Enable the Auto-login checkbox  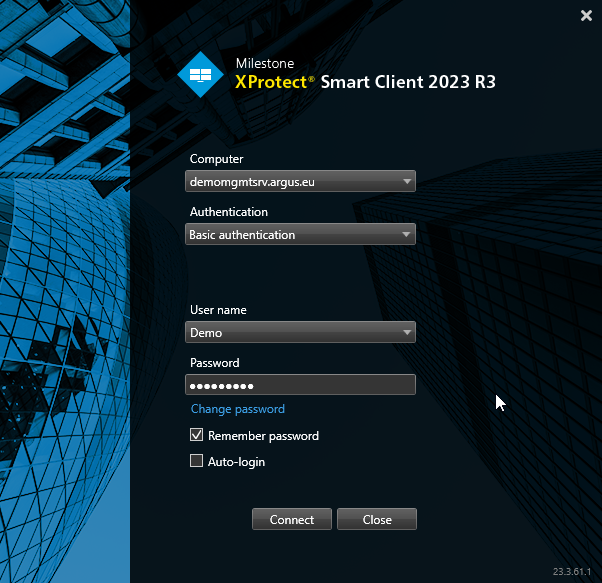click(x=196, y=462)
